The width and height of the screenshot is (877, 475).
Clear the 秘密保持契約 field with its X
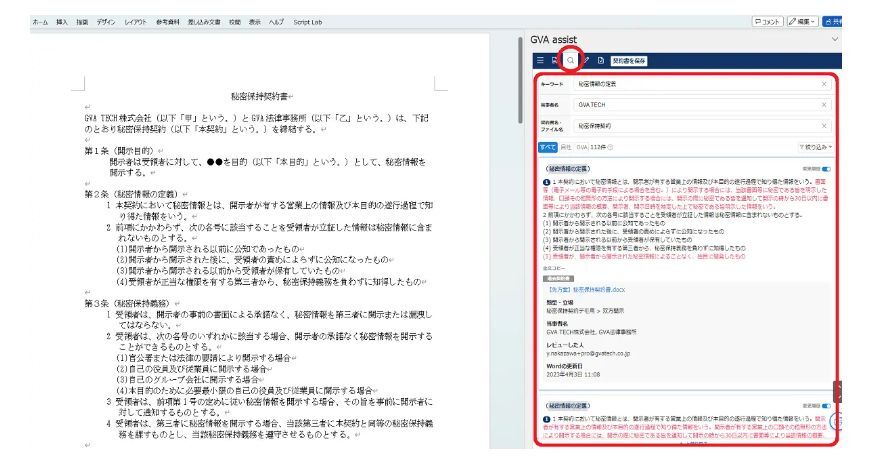click(x=824, y=126)
